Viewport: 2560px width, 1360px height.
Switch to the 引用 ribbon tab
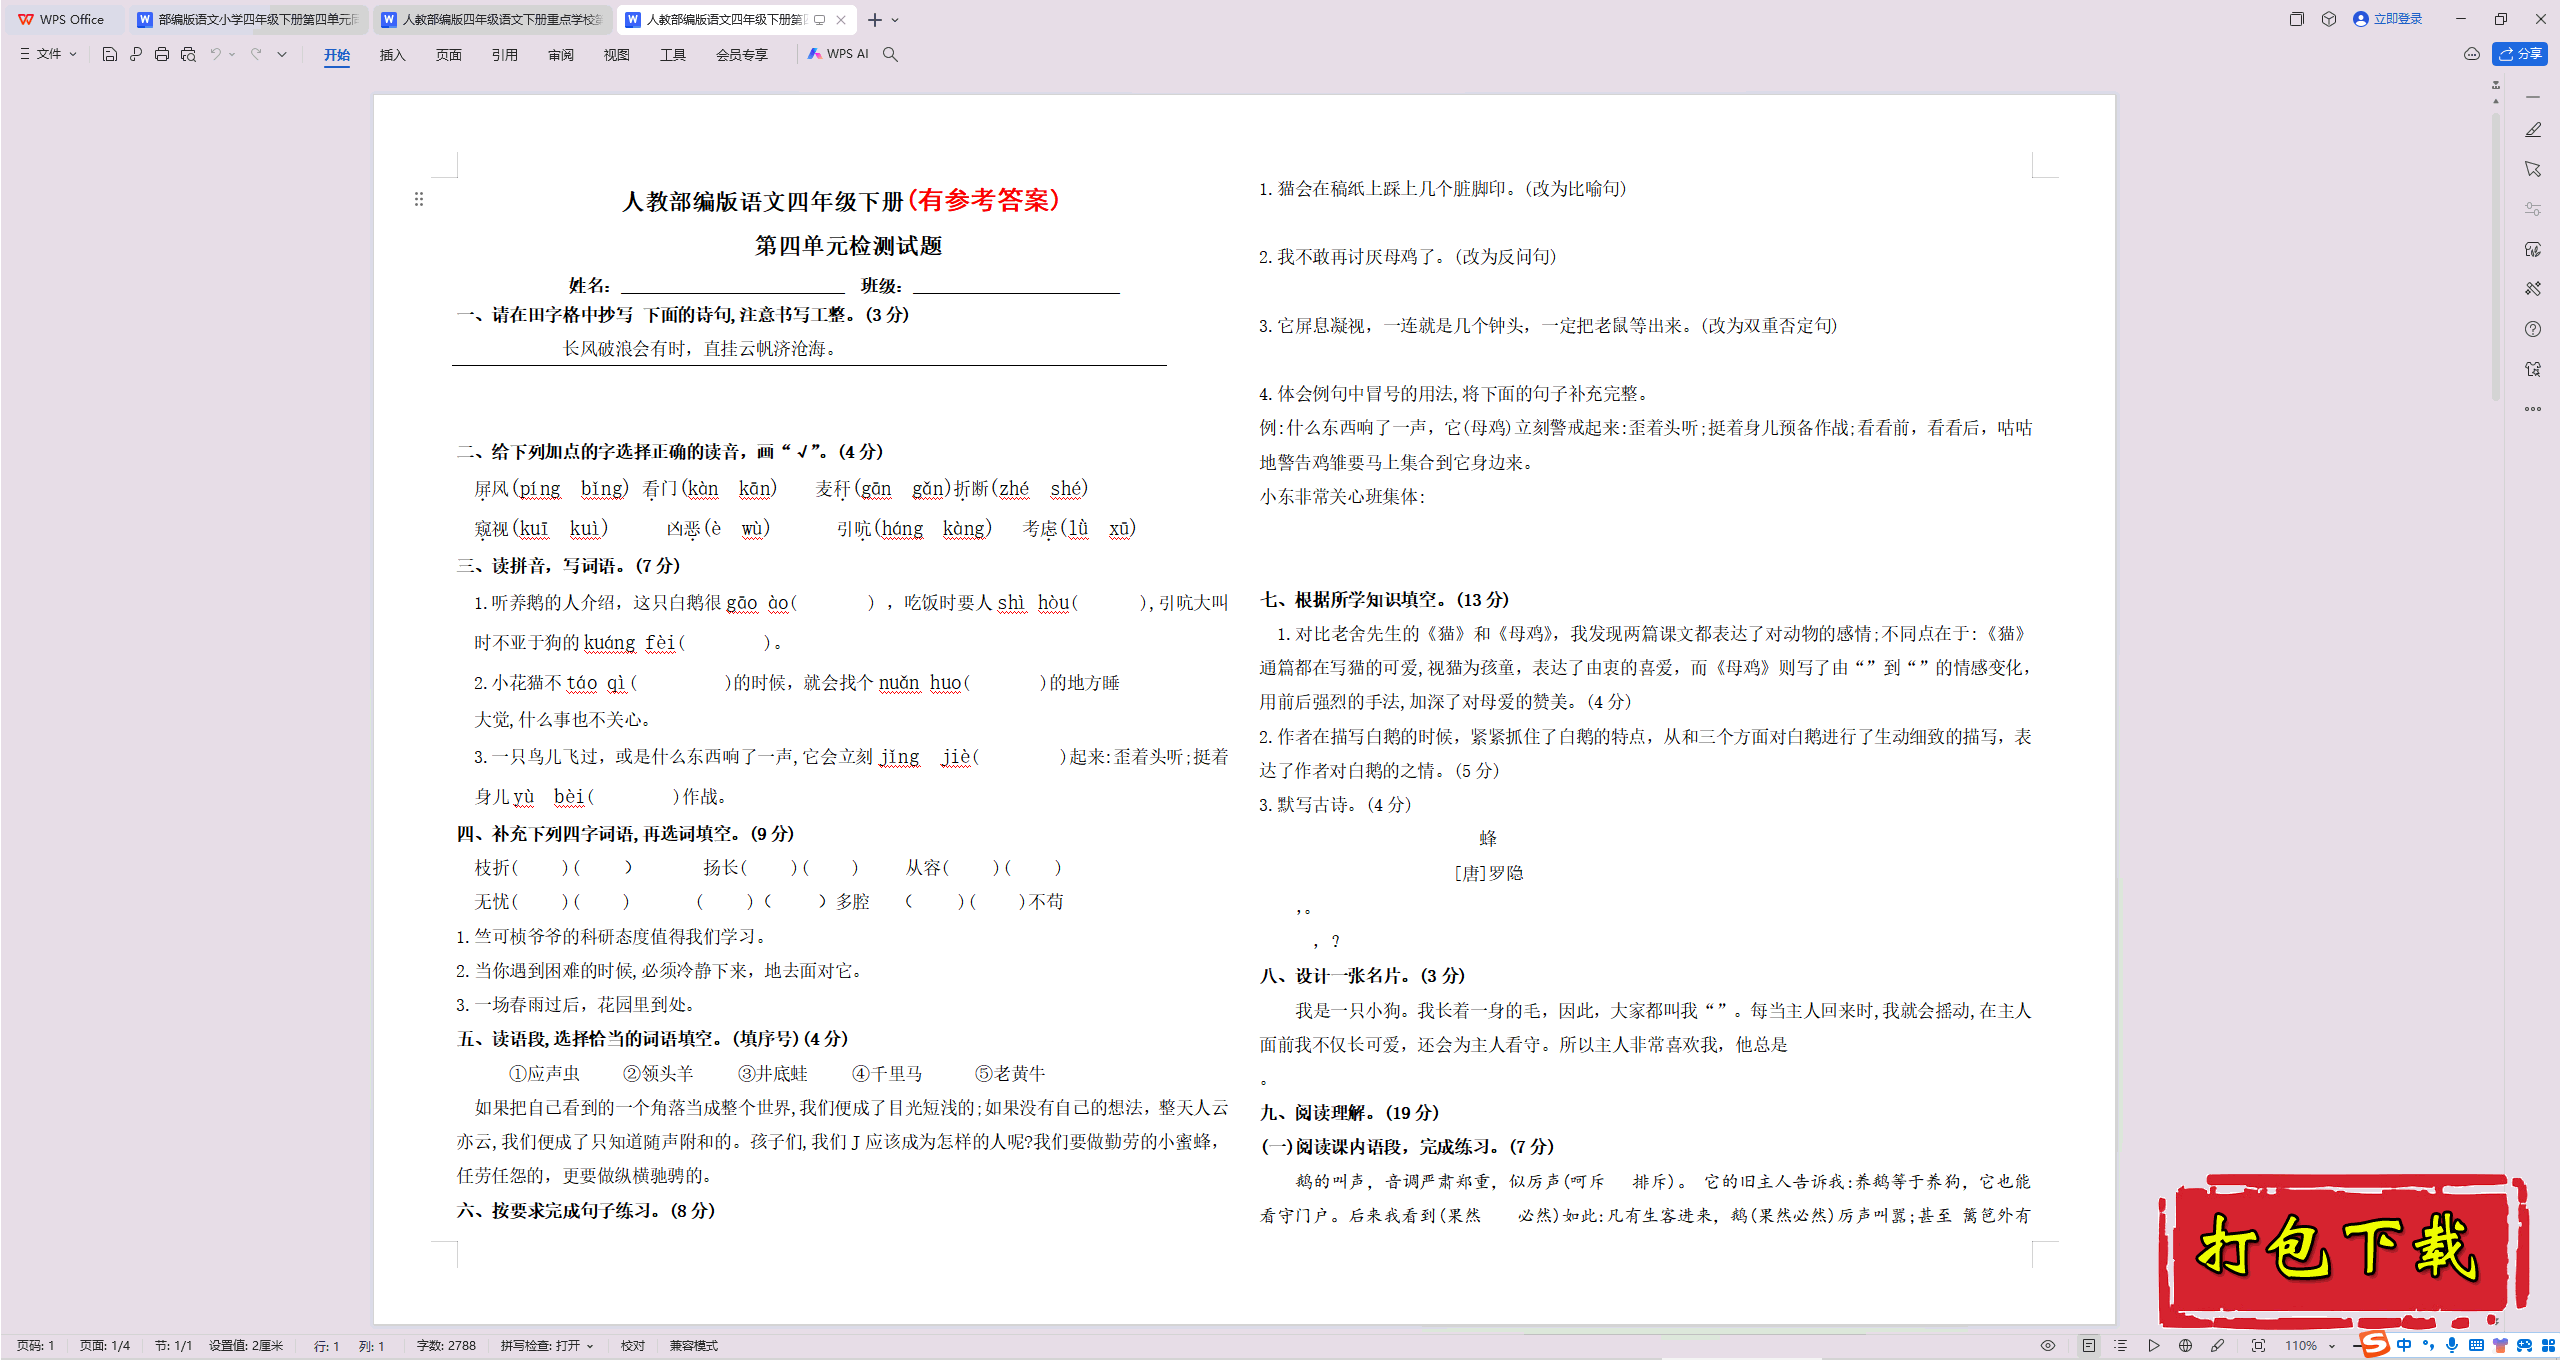(505, 55)
